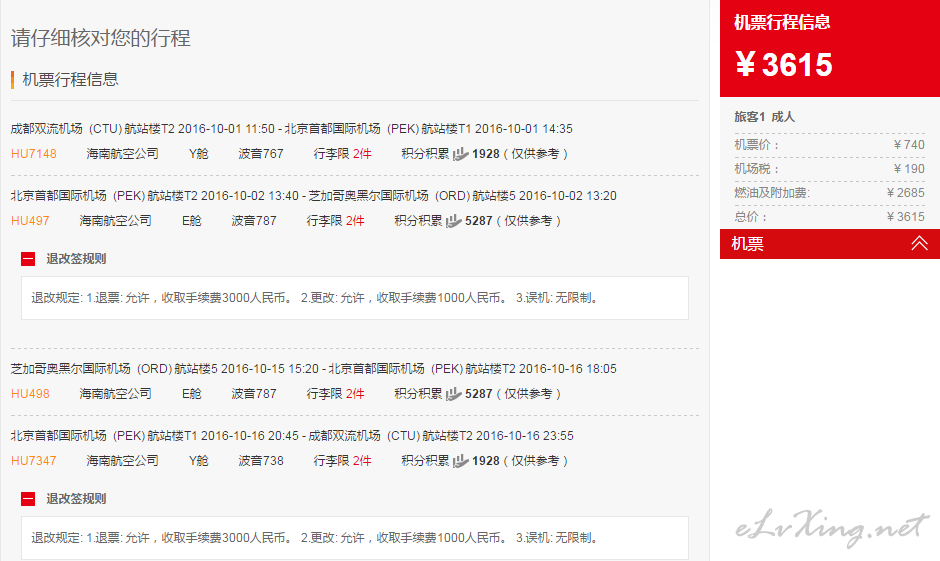Click the first 退改签规则 heading label
Image resolution: width=940 pixels, height=561 pixels.
point(76,259)
